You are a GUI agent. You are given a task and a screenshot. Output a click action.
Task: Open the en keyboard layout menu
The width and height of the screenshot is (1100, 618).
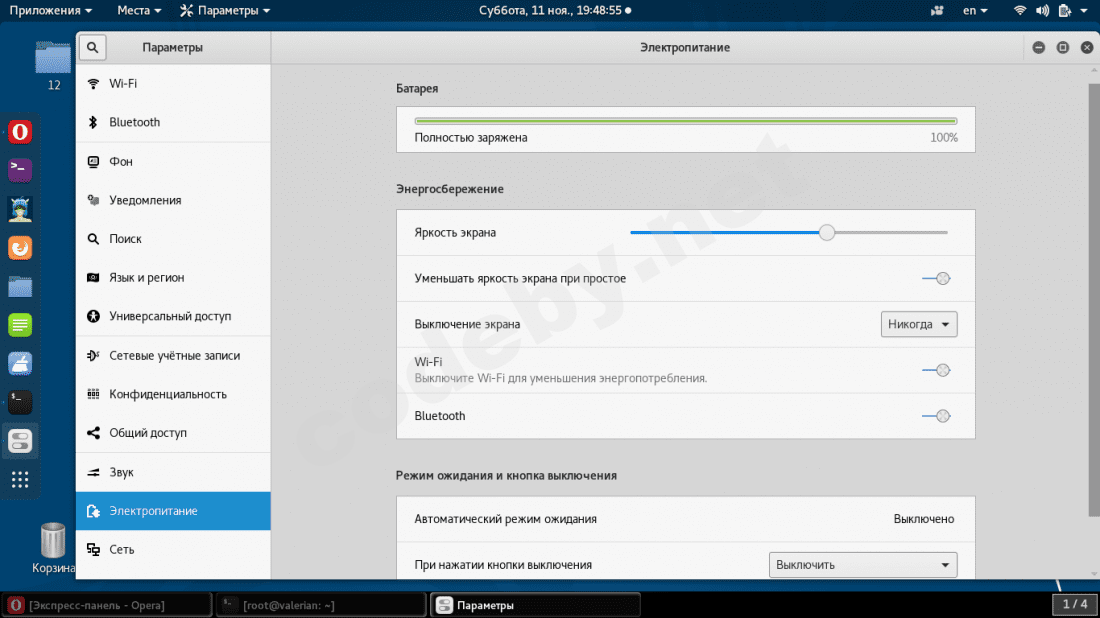pos(975,11)
